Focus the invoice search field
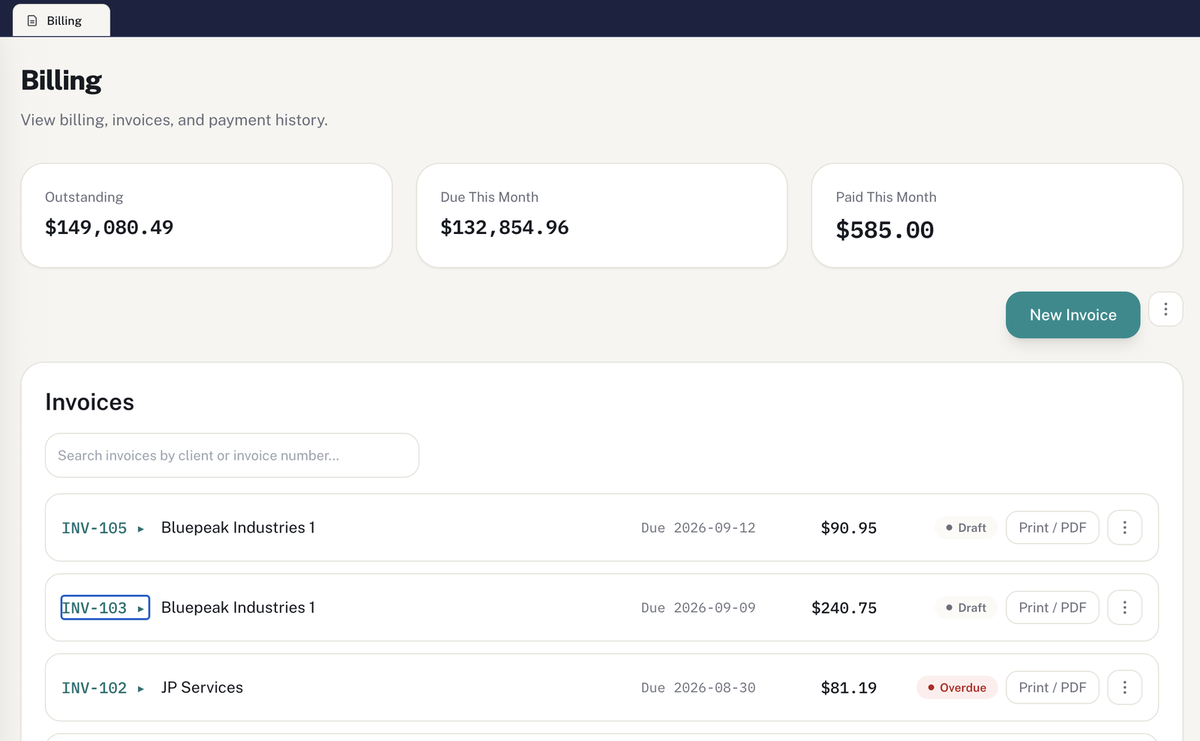 pos(232,455)
